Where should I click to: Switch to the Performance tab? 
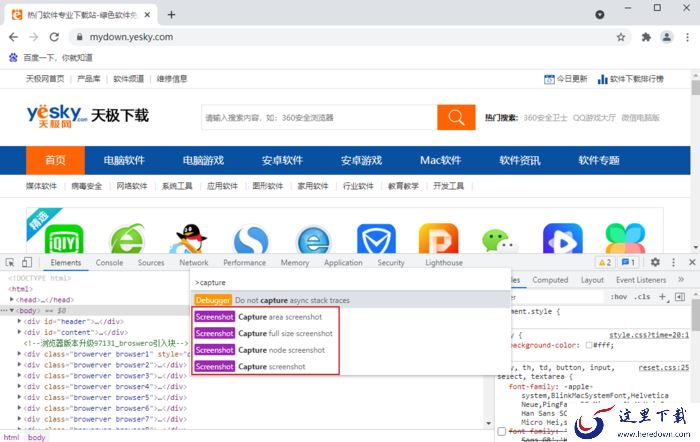click(x=244, y=263)
